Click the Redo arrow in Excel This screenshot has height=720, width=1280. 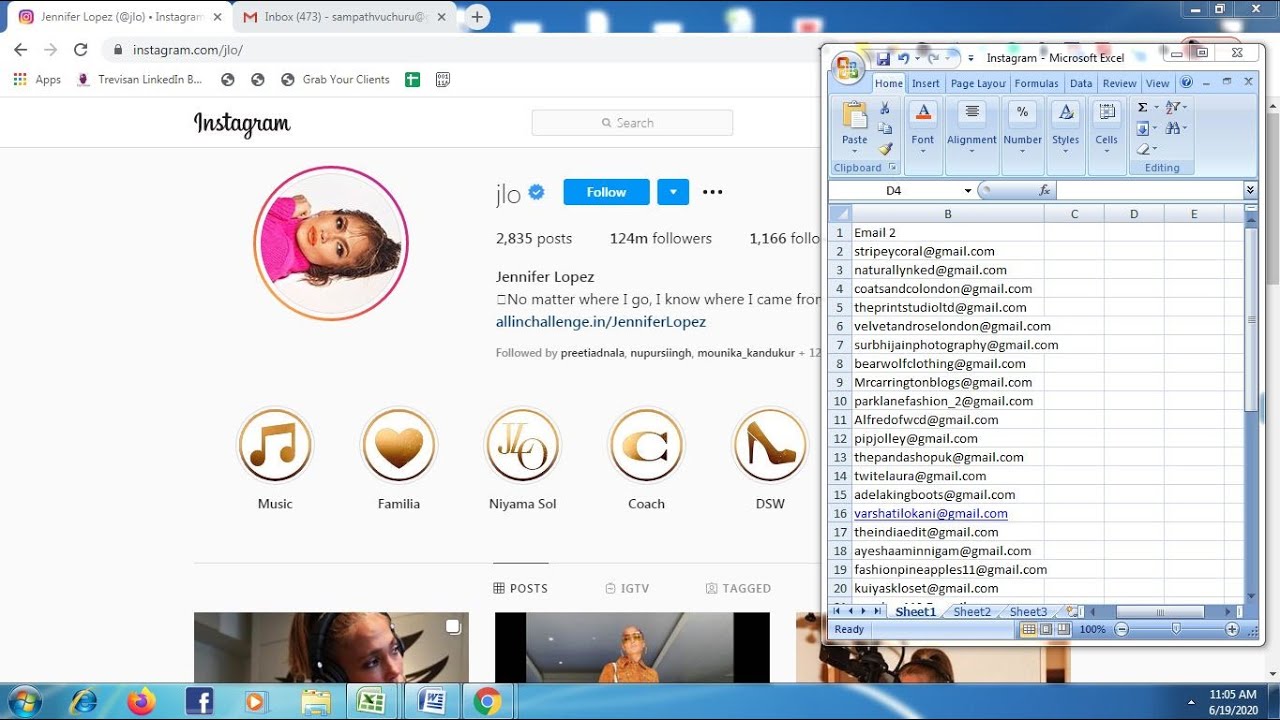(x=933, y=59)
